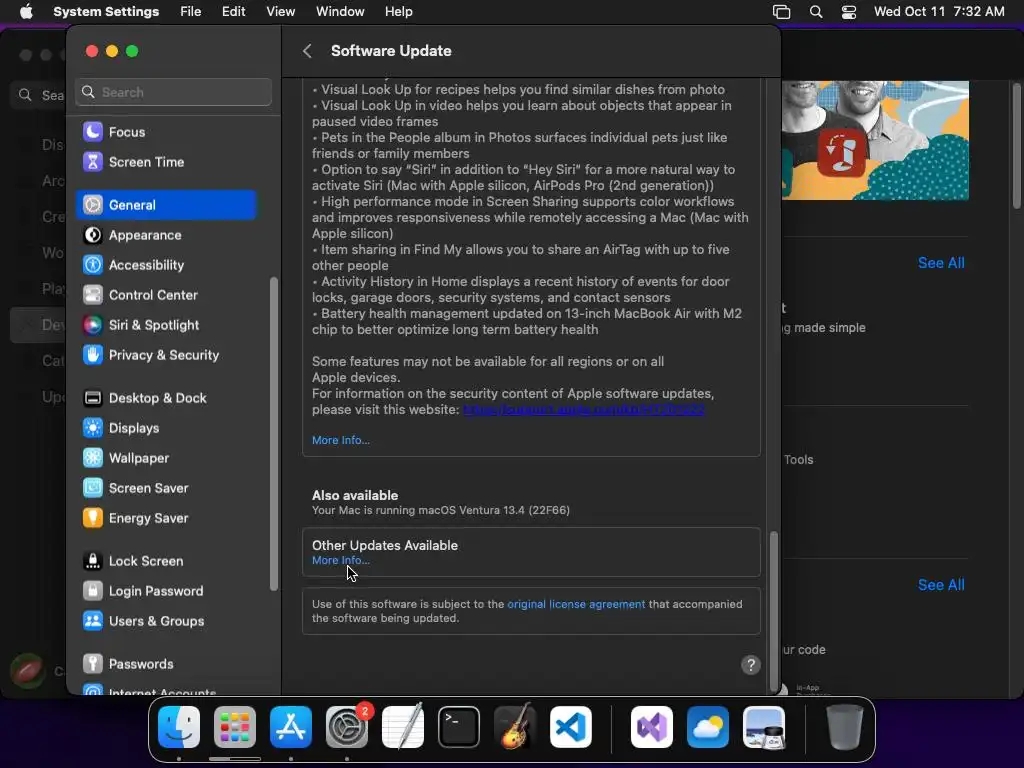Click the bottom See All link in App Store
The width and height of the screenshot is (1024, 768).
click(x=941, y=584)
